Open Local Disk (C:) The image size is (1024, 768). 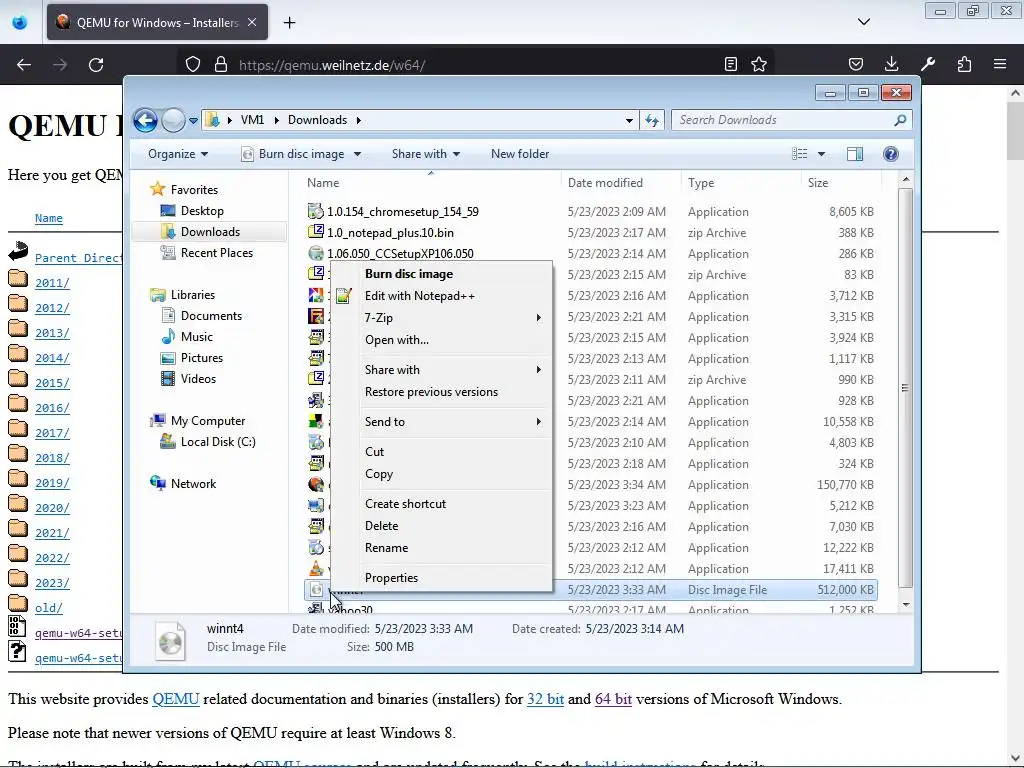click(x=217, y=442)
